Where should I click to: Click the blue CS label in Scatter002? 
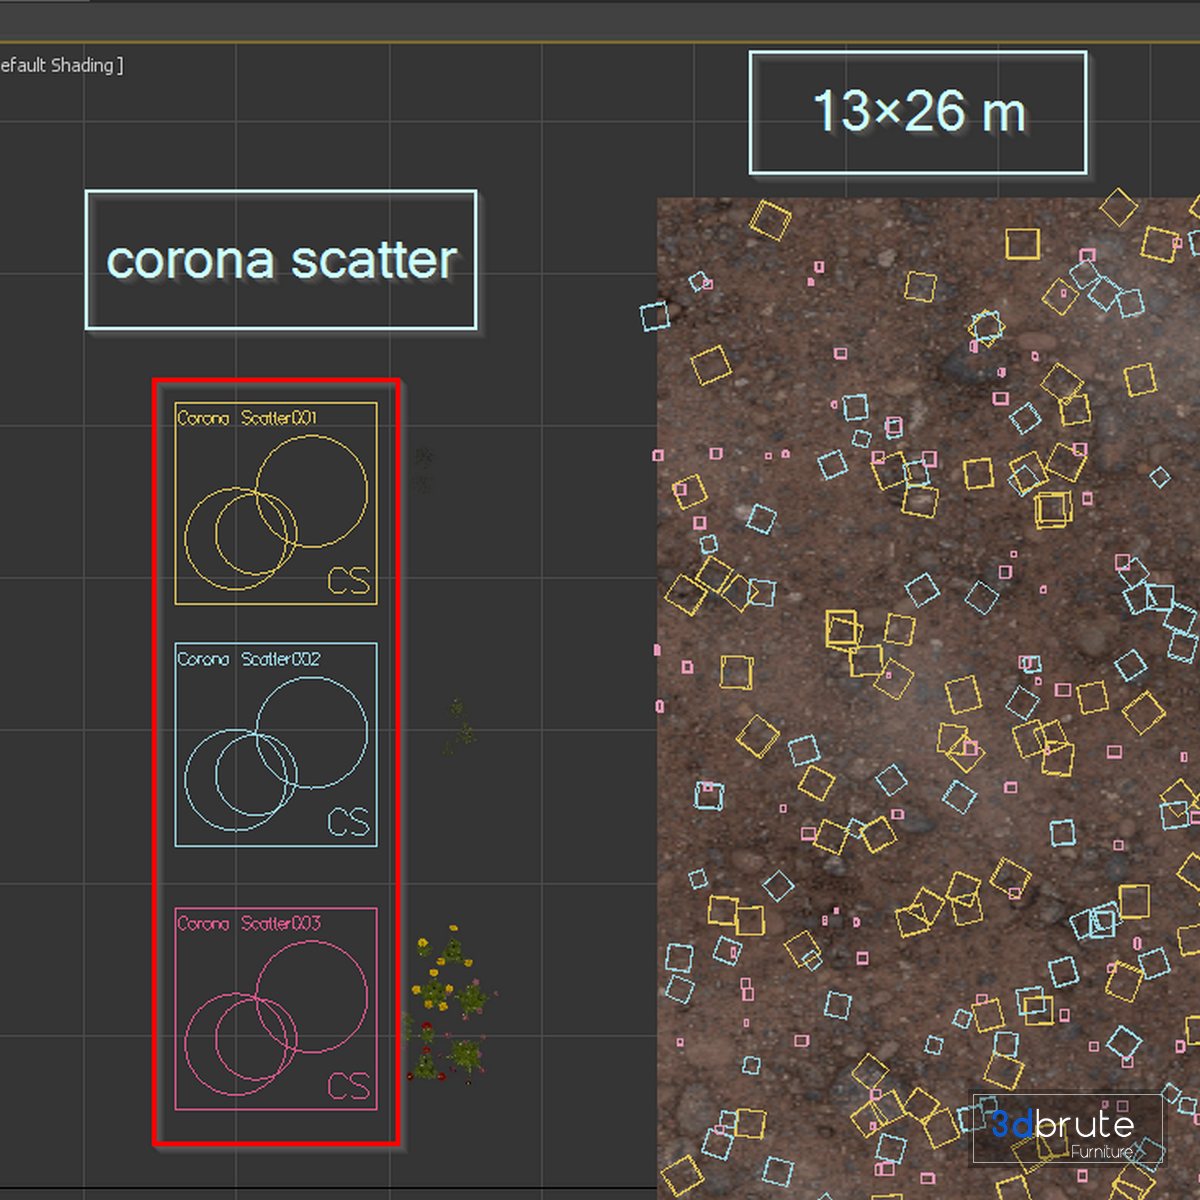[x=348, y=822]
